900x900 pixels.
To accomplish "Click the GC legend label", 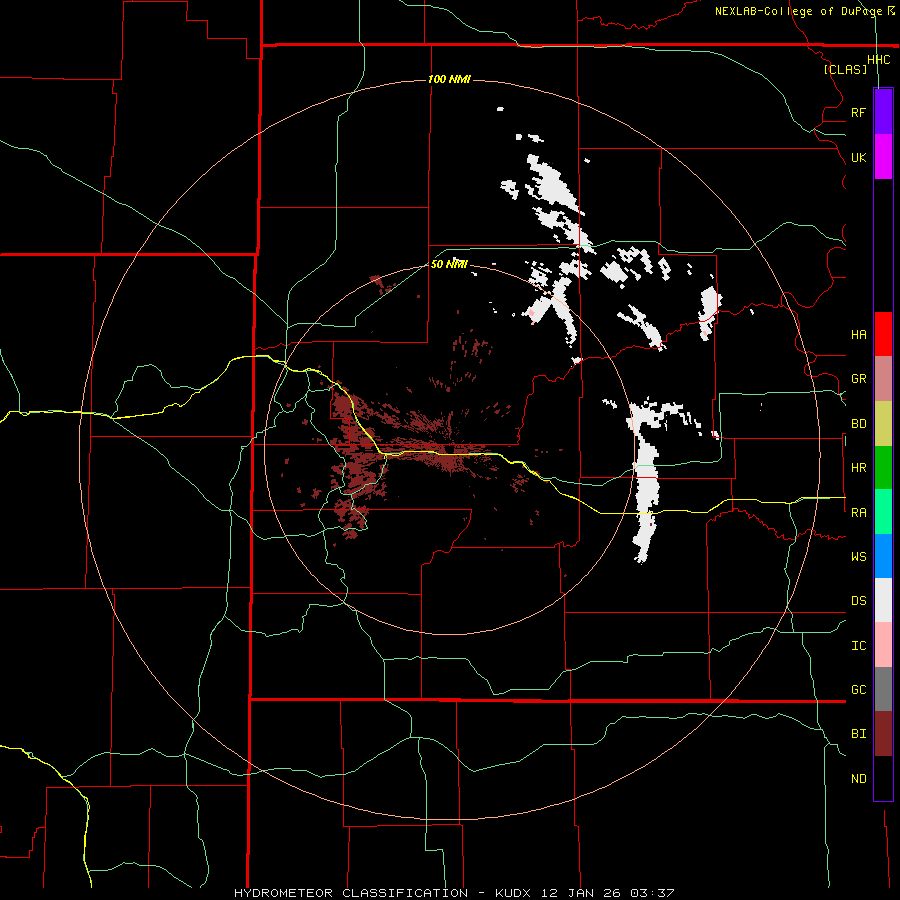I will point(858,690).
